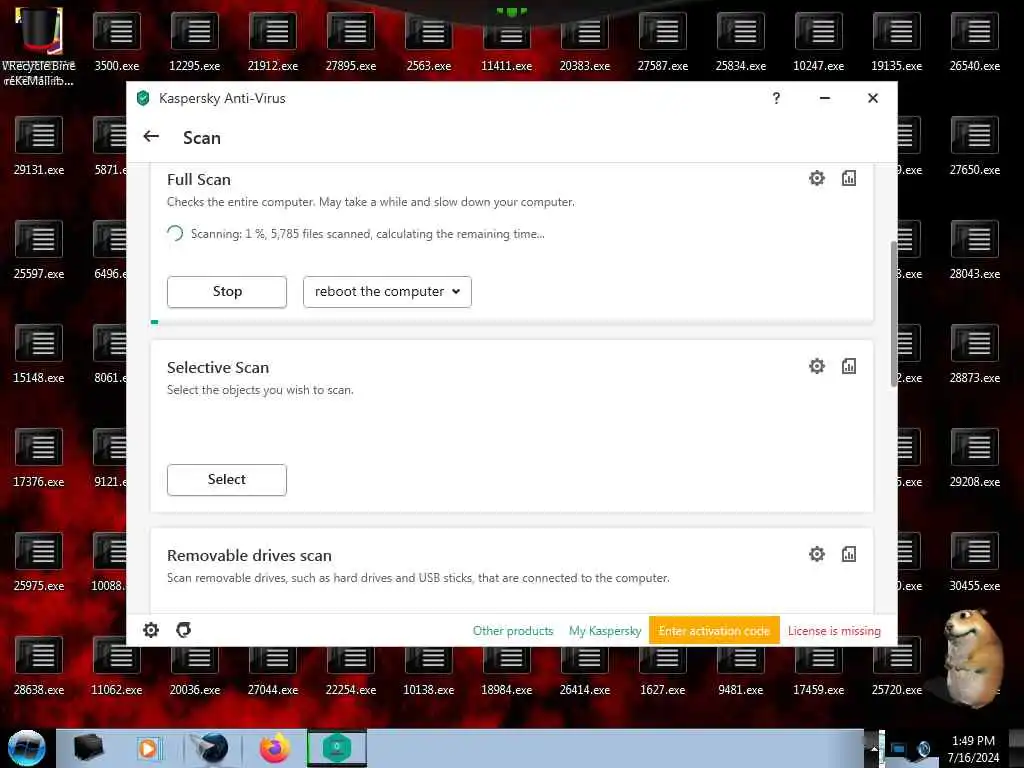
Task: Click the scanning status text
Action: pyautogui.click(x=368, y=234)
